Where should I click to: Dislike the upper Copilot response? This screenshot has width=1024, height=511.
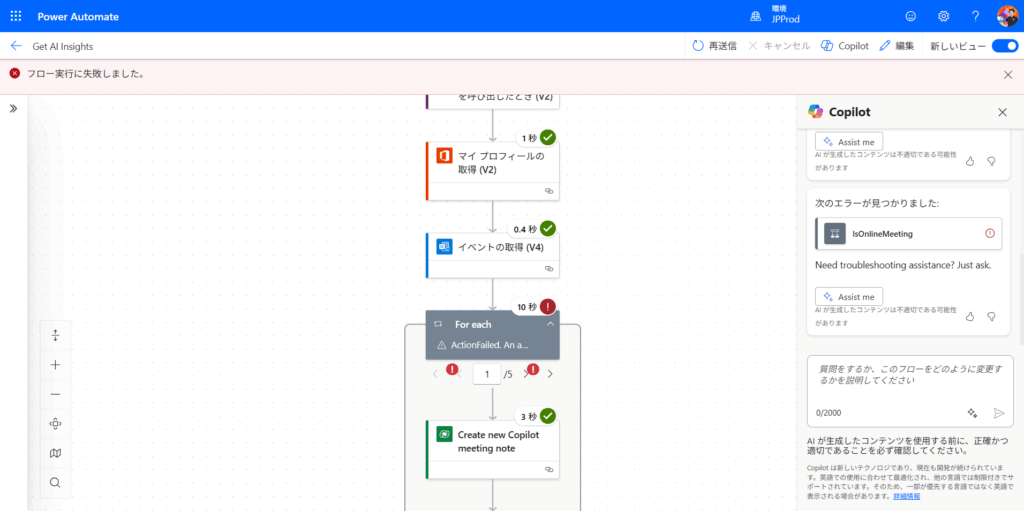[x=991, y=161]
